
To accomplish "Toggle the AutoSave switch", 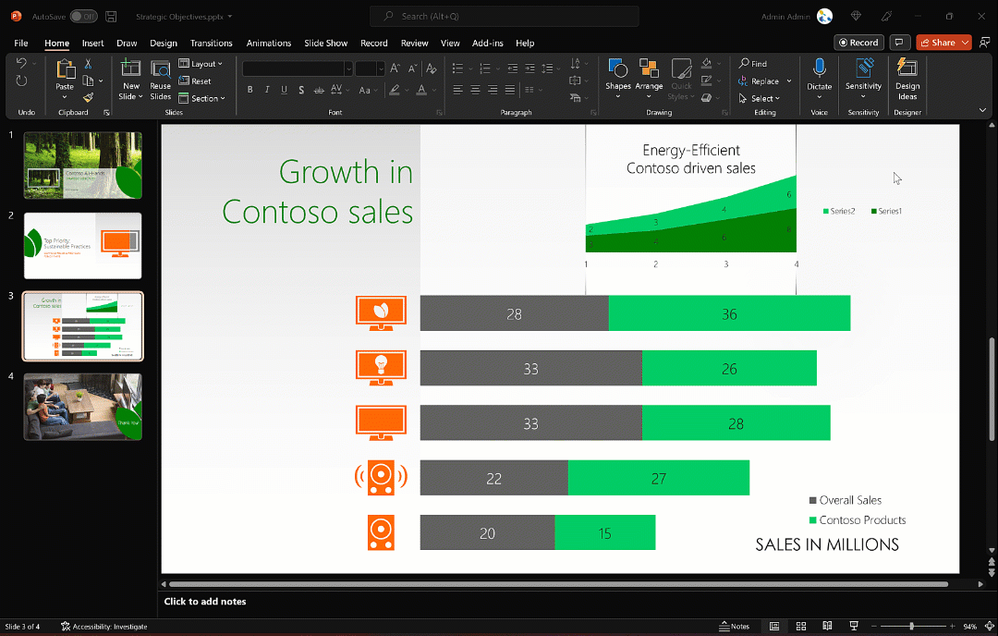I will pos(83,17).
